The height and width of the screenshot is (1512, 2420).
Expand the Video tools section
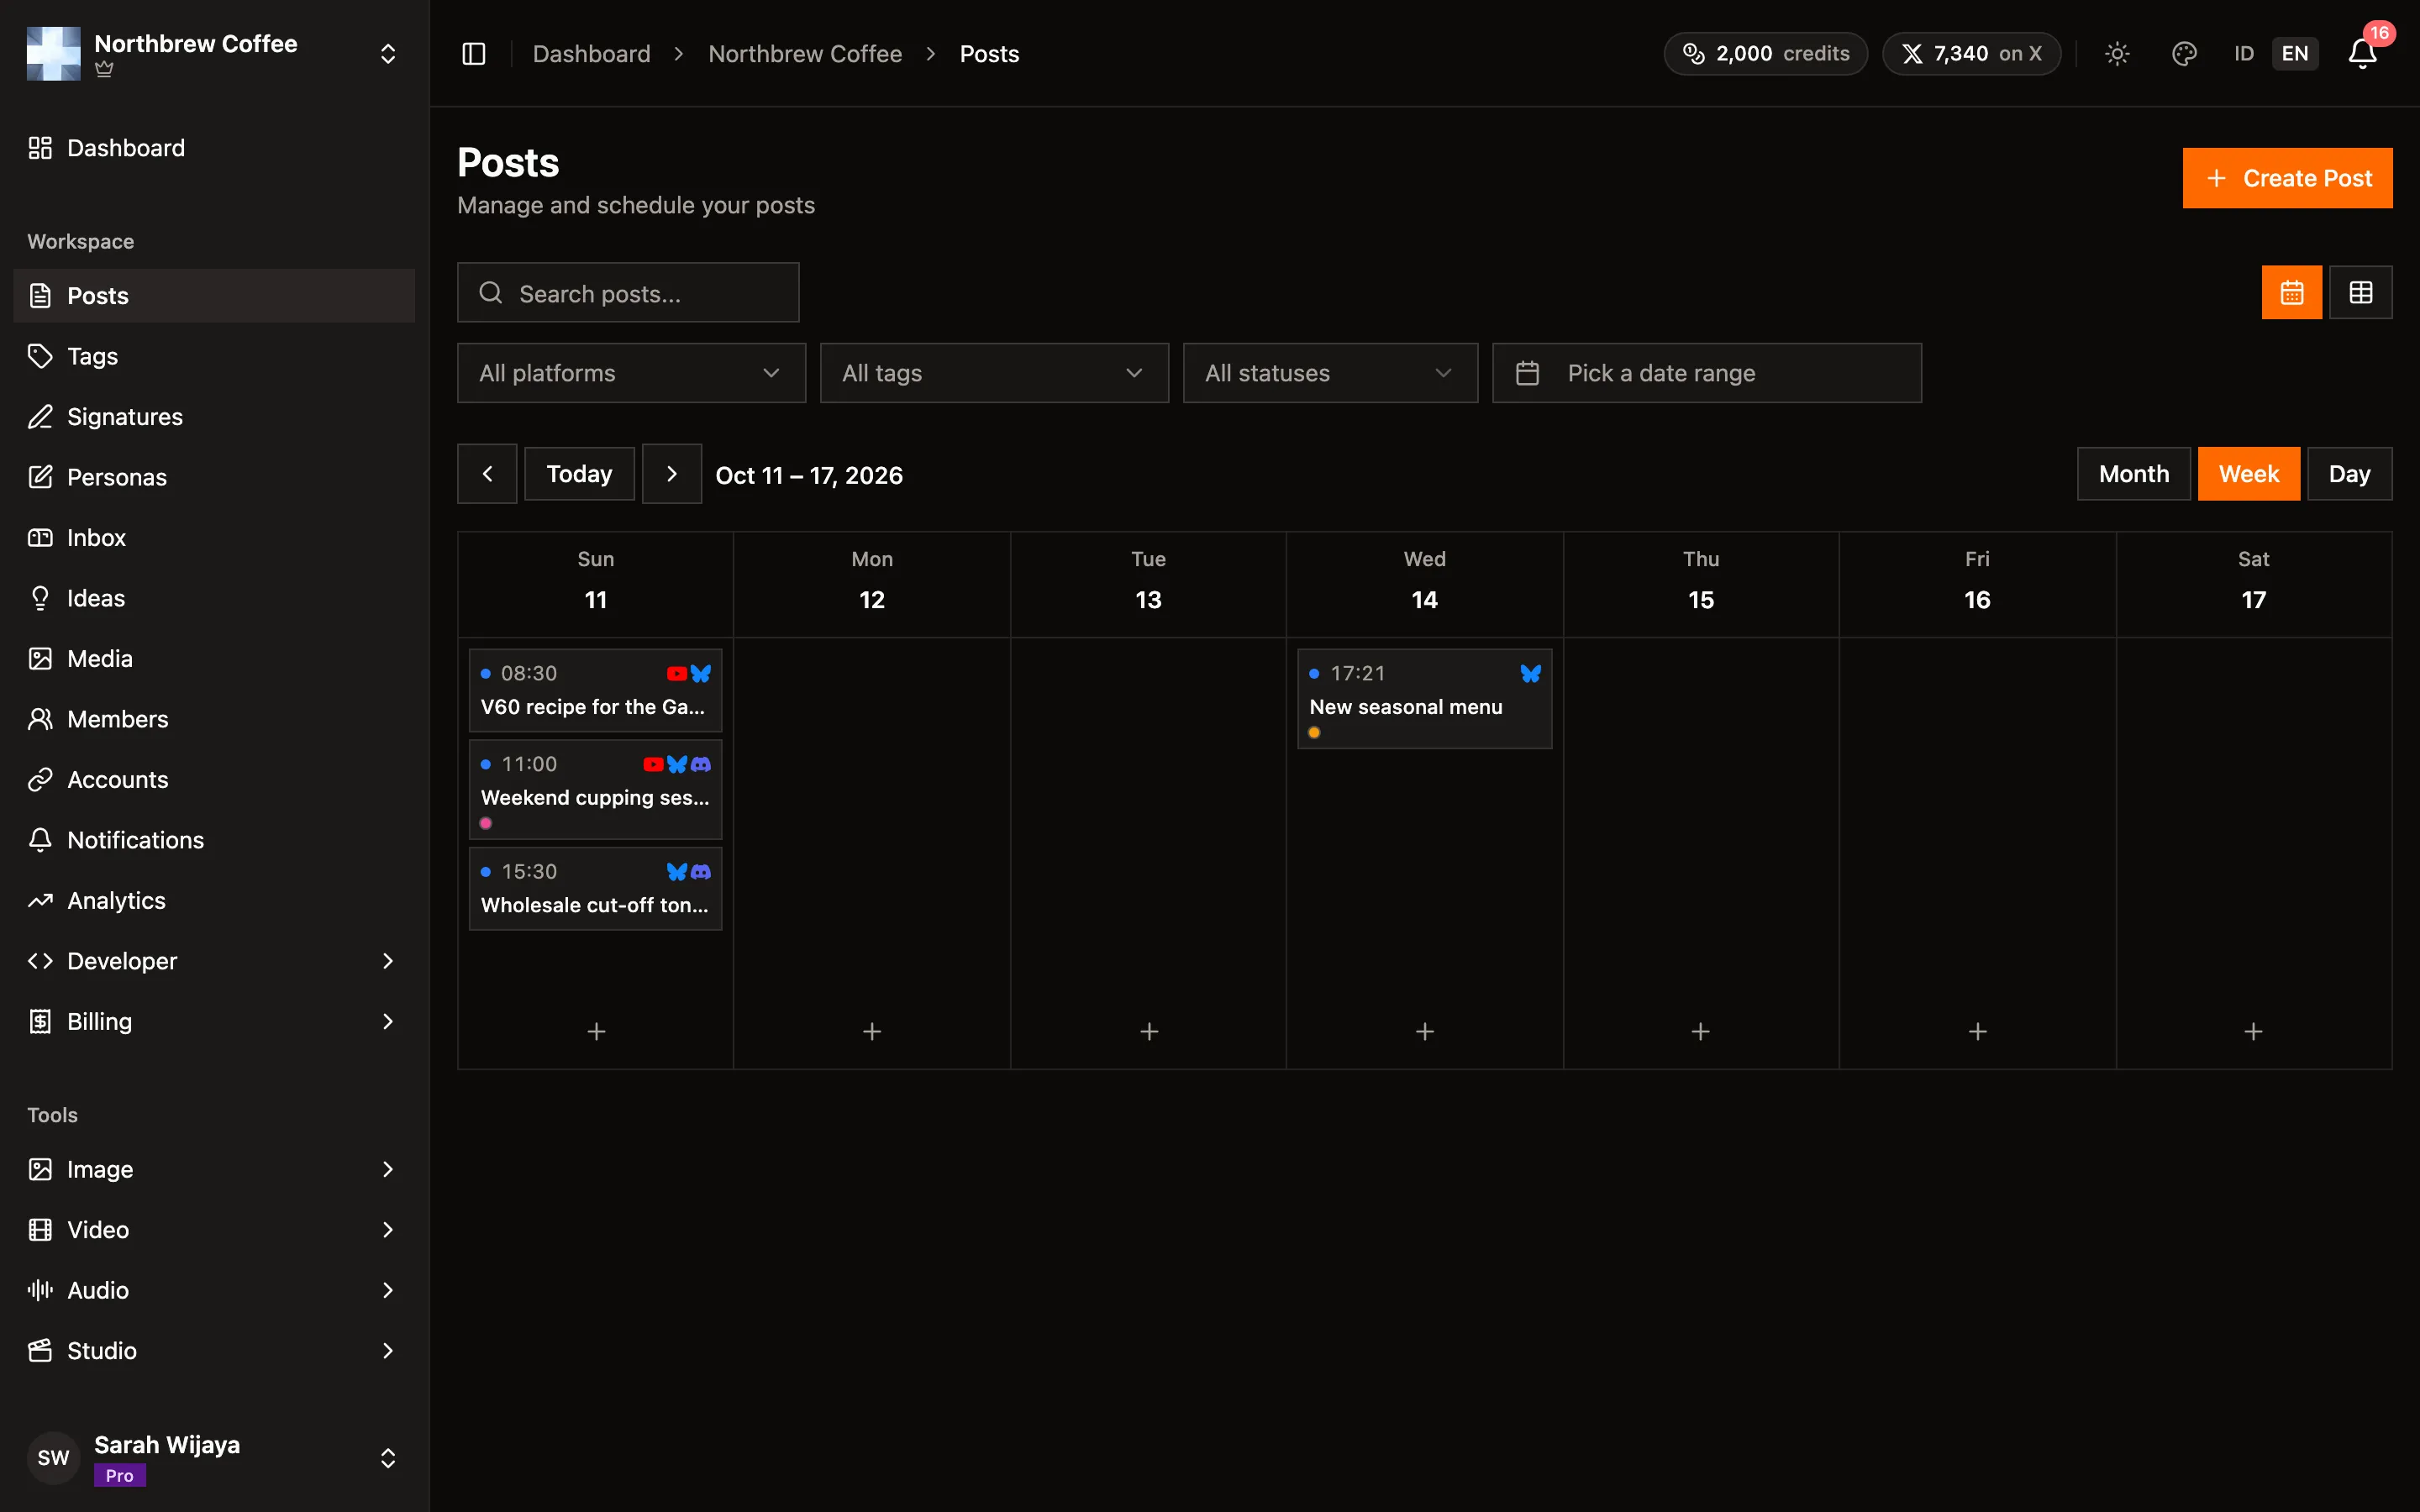tap(214, 1230)
